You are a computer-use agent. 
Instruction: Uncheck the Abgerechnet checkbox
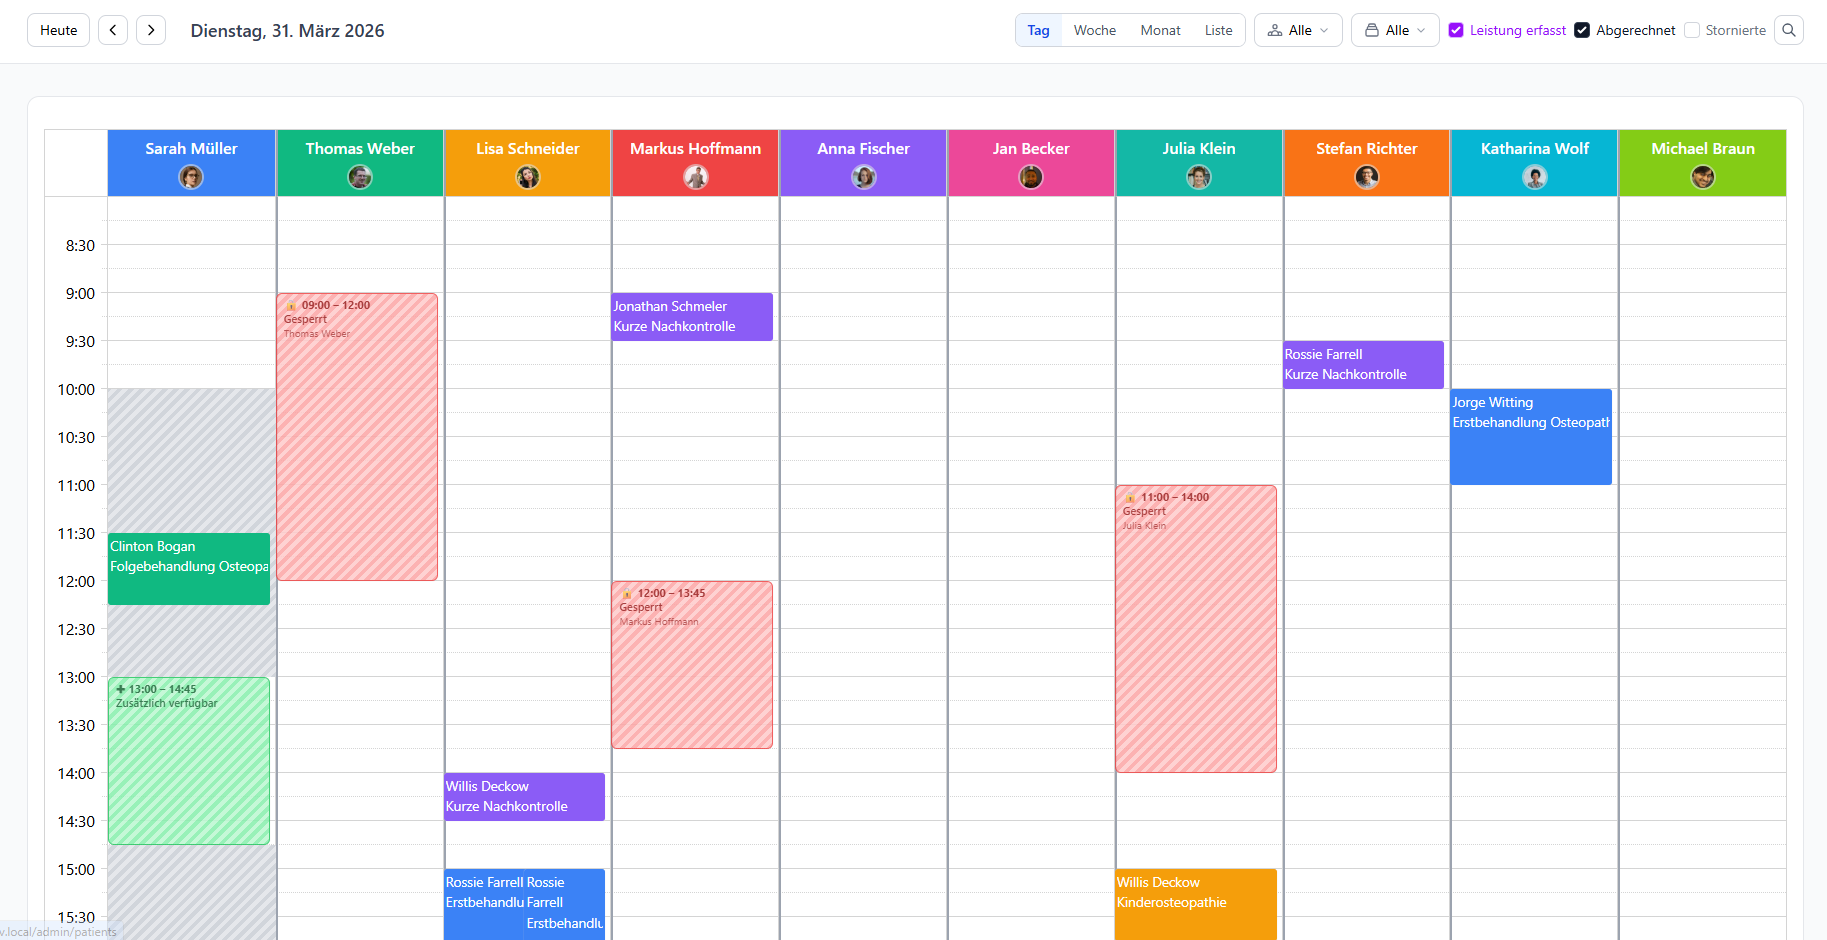1582,30
